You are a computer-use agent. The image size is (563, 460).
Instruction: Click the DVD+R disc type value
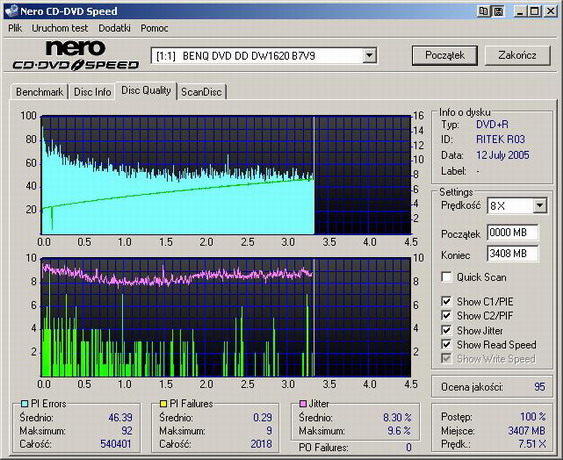pyautogui.click(x=492, y=125)
